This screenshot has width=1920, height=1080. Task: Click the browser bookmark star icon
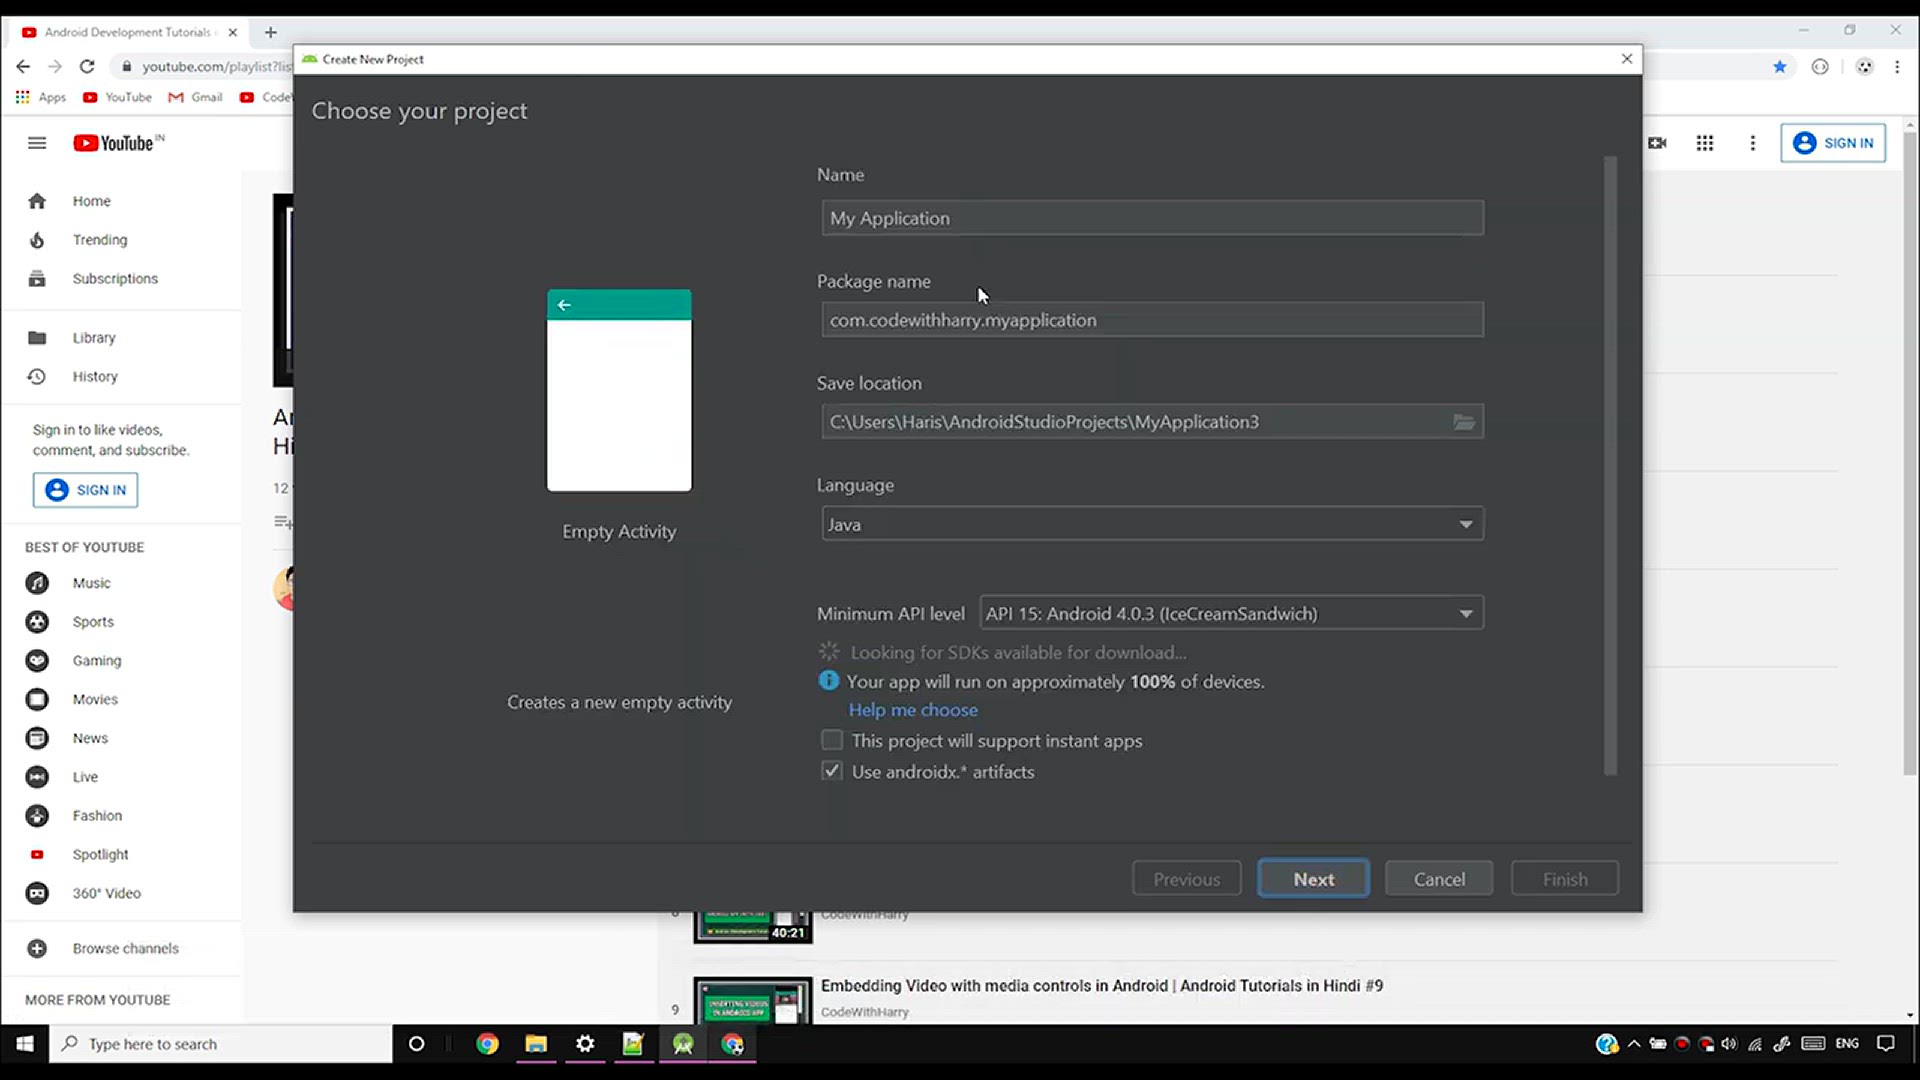[1780, 67]
